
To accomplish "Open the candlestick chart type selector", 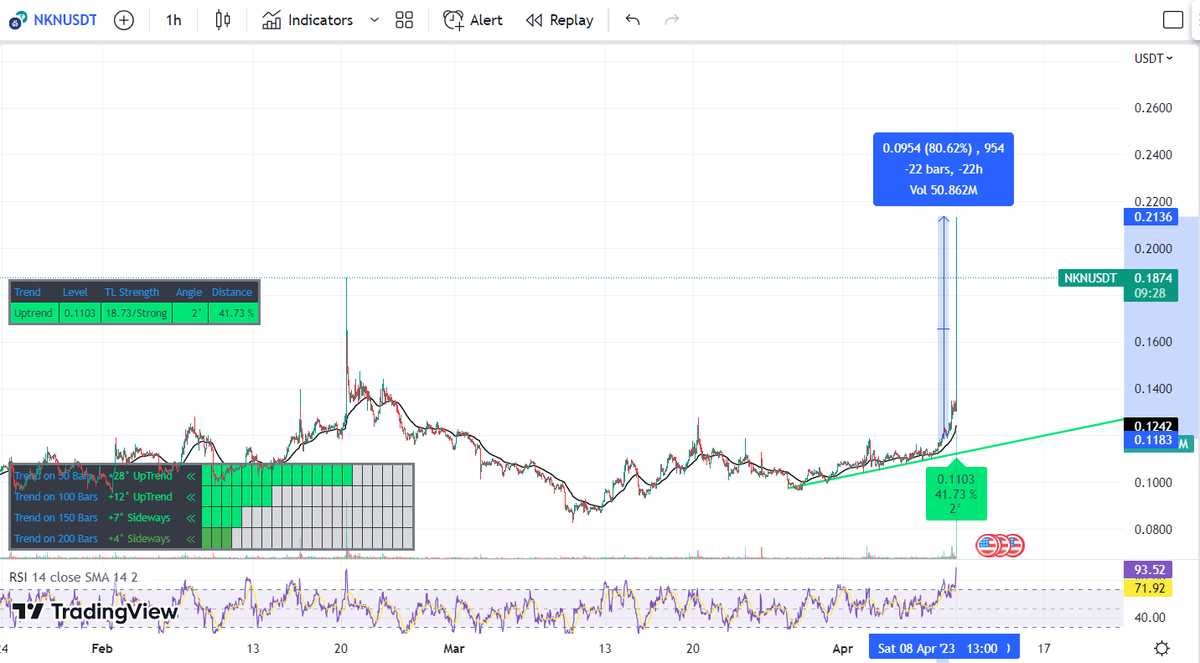I will point(223,20).
